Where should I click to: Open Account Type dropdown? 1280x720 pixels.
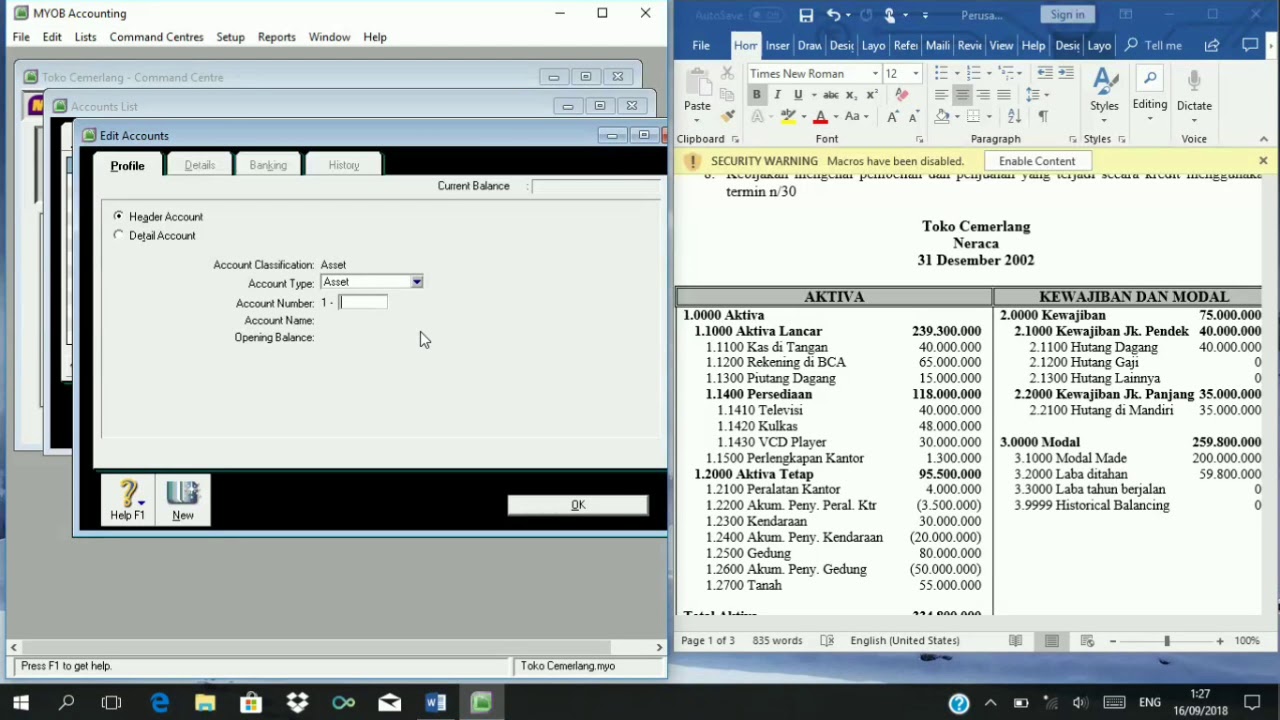[416, 282]
